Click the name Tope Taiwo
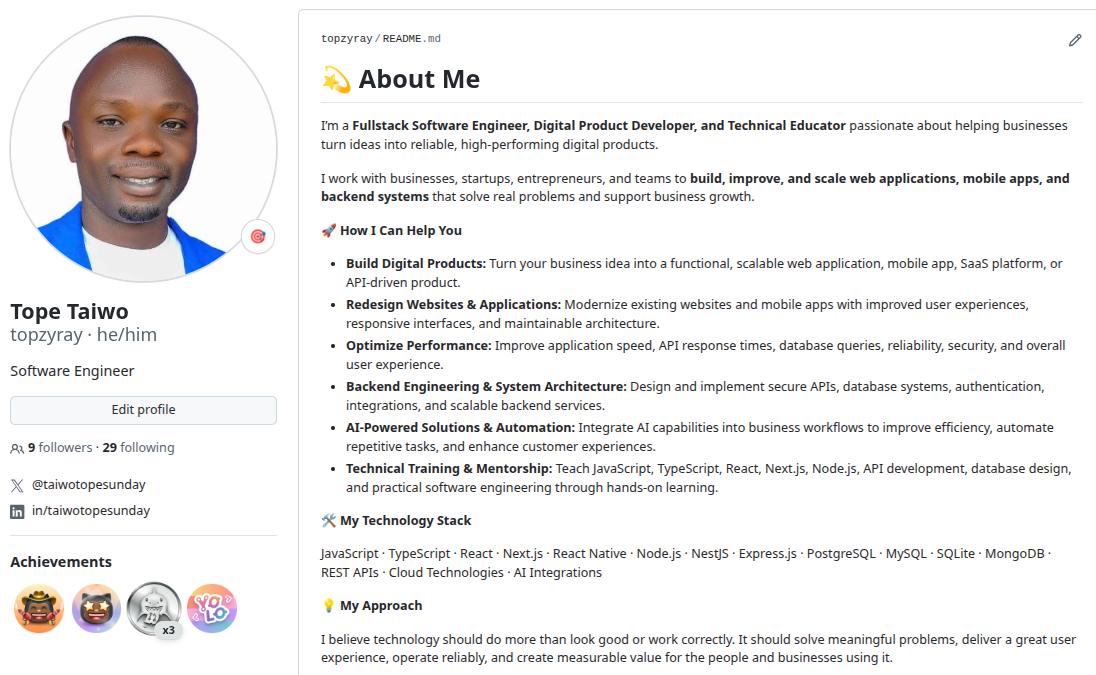This screenshot has width=1096, height=675. pos(69,312)
